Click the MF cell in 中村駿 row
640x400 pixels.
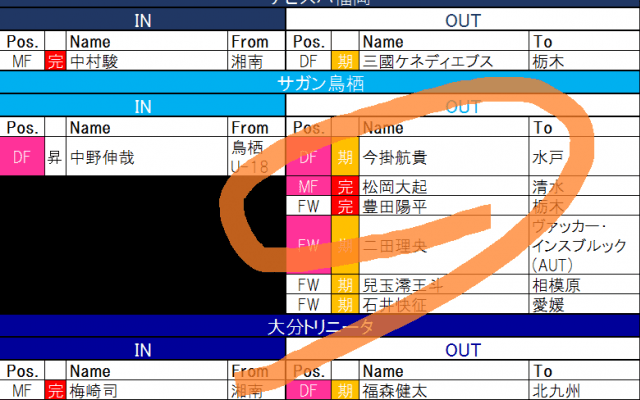22,62
